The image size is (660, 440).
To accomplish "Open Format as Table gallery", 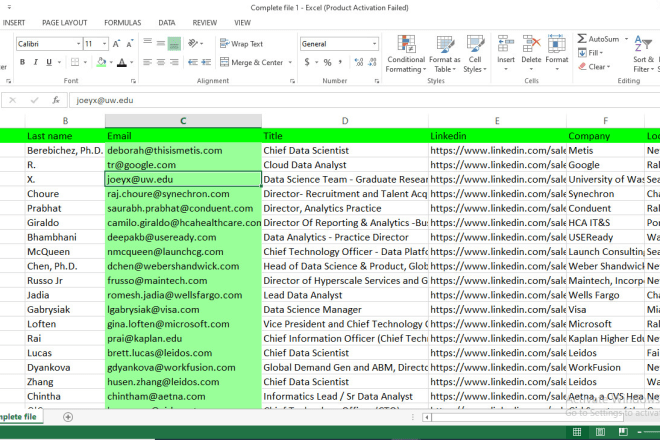I will tap(444, 54).
